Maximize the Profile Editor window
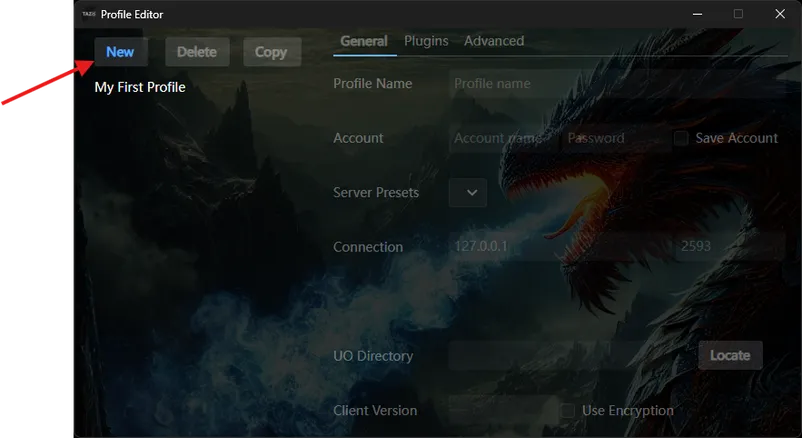Screen dimensions: 802x438 point(738,14)
